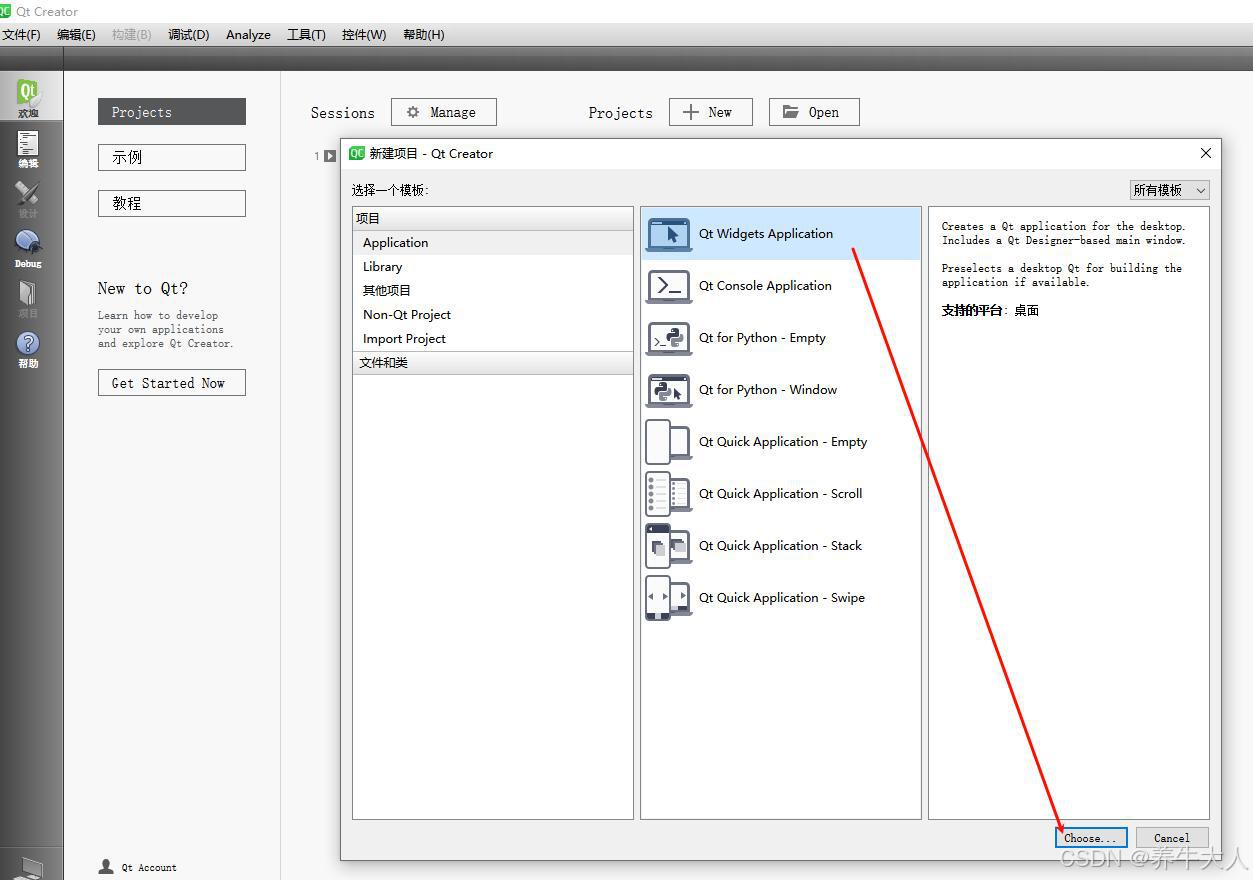Viewport: 1253px width, 880px height.
Task: Switch to the Debug mode icon
Action: [x=28, y=249]
